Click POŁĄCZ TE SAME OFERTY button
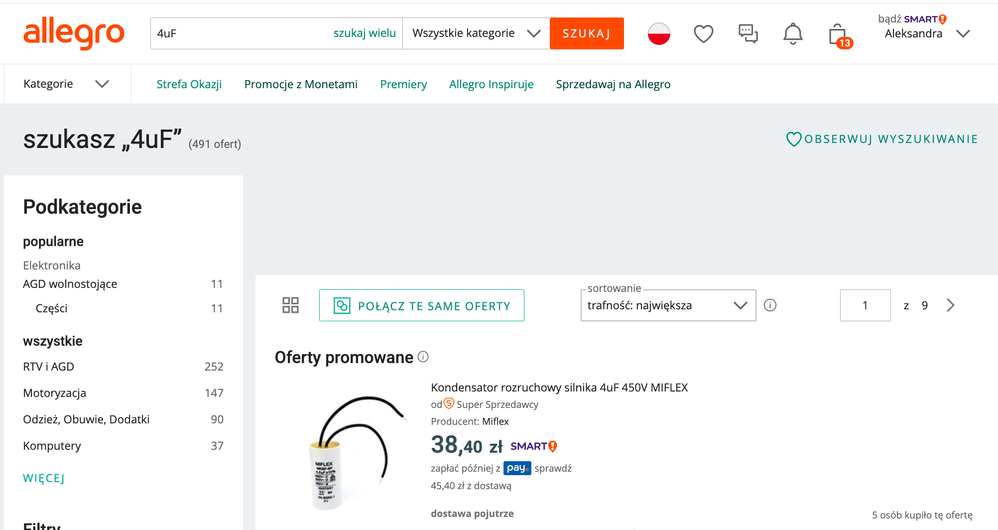The width and height of the screenshot is (998, 530). [x=421, y=305]
